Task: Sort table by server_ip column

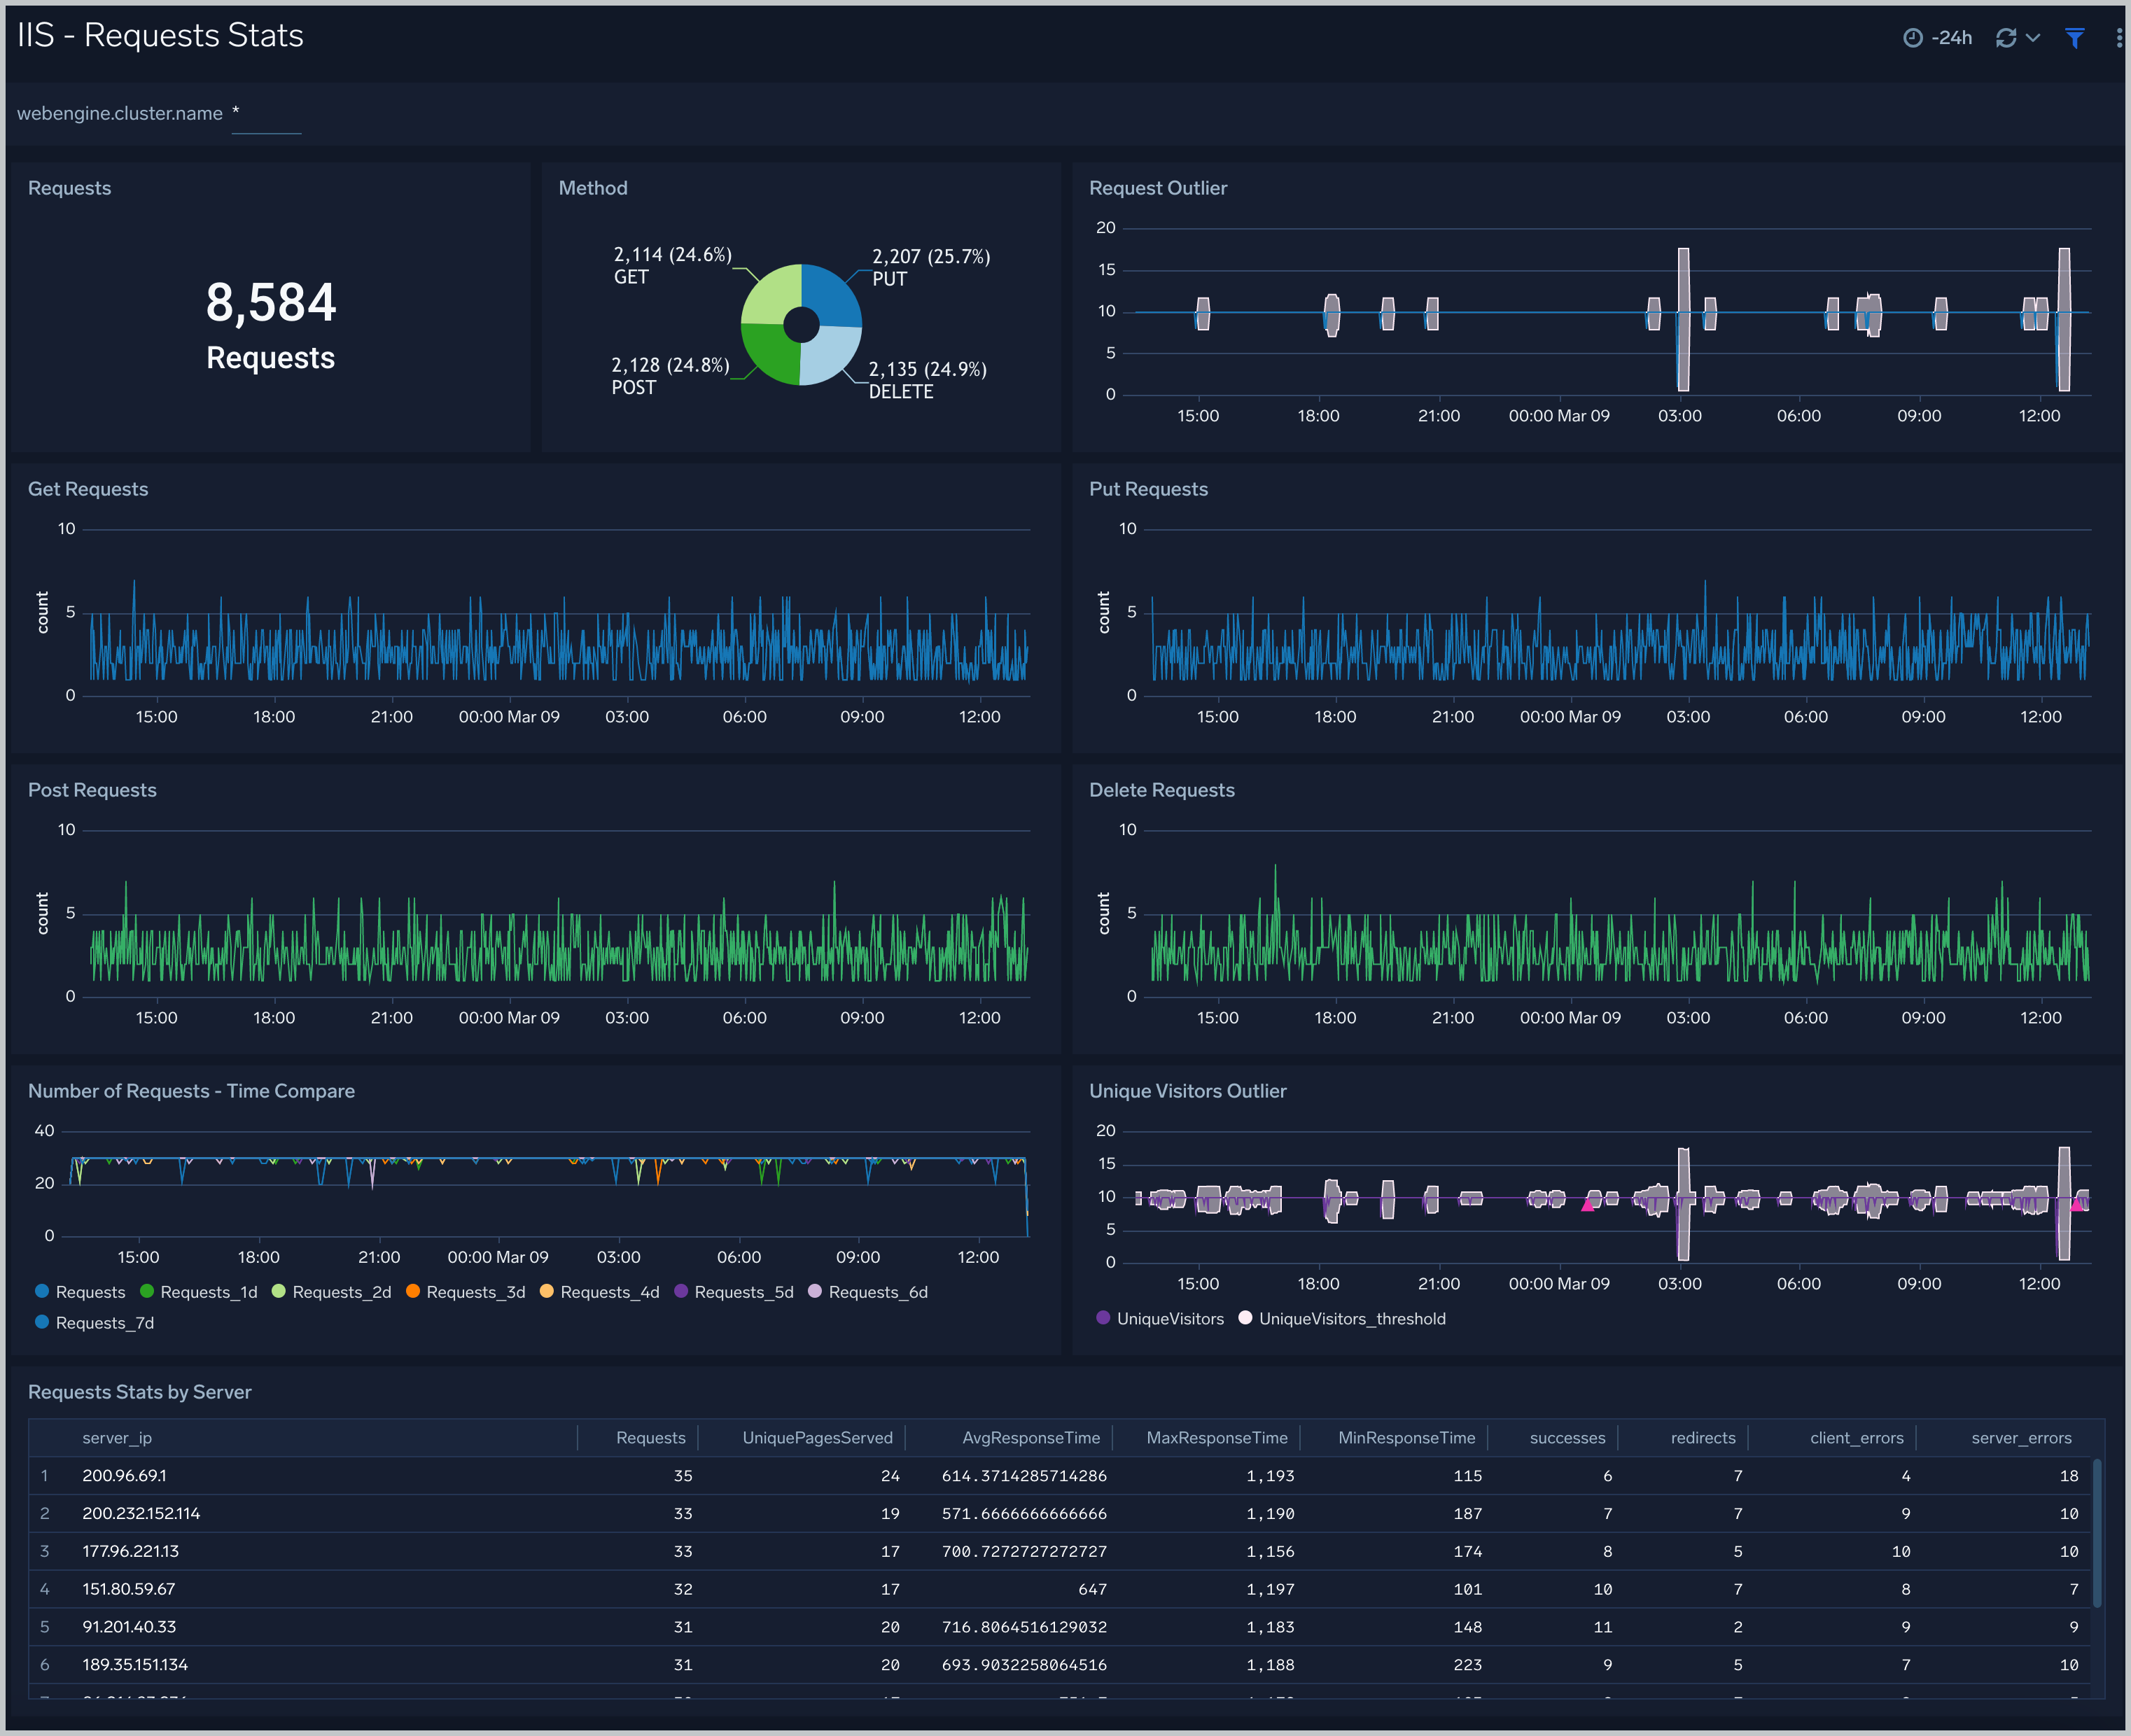Action: [117, 1438]
